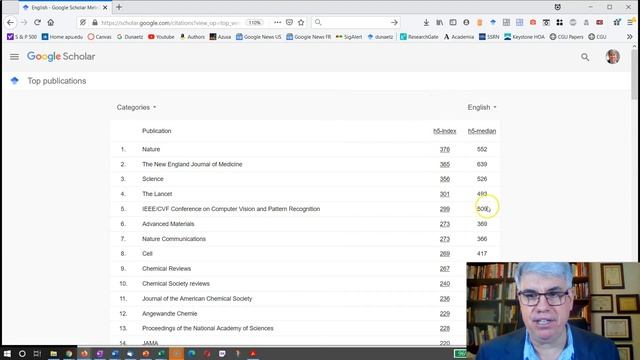This screenshot has width=640, height=360.
Task: Expand the English language dropdown
Action: (x=482, y=107)
